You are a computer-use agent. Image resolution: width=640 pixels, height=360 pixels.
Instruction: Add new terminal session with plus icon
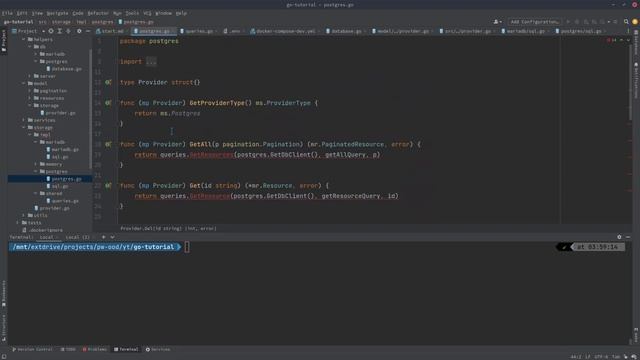click(x=104, y=237)
